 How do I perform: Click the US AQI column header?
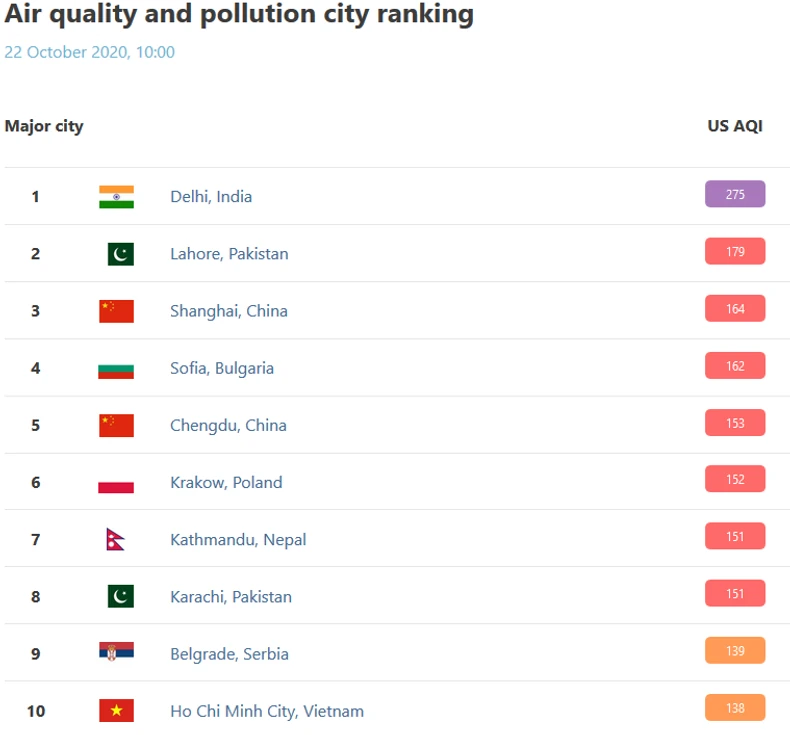735,126
